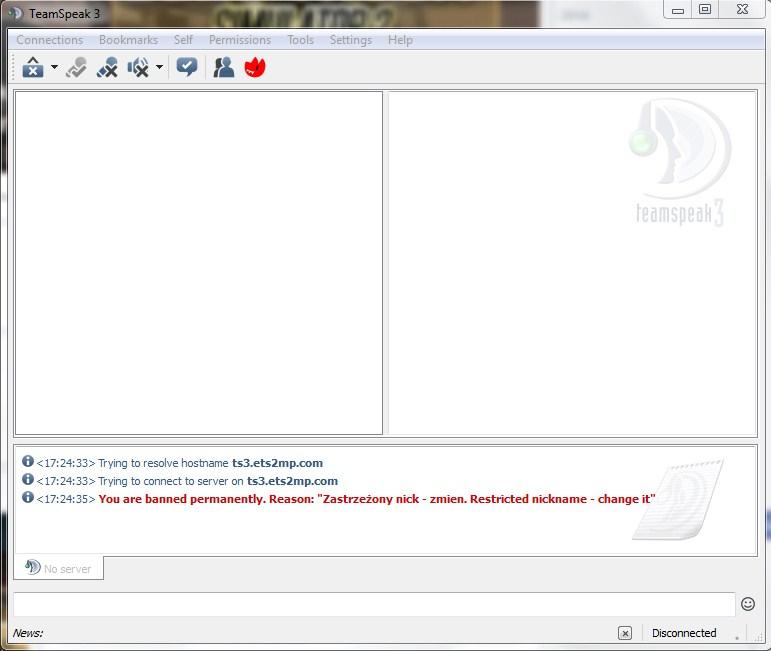The image size is (771, 651).
Task: Open the contacts manager icon
Action: point(224,67)
